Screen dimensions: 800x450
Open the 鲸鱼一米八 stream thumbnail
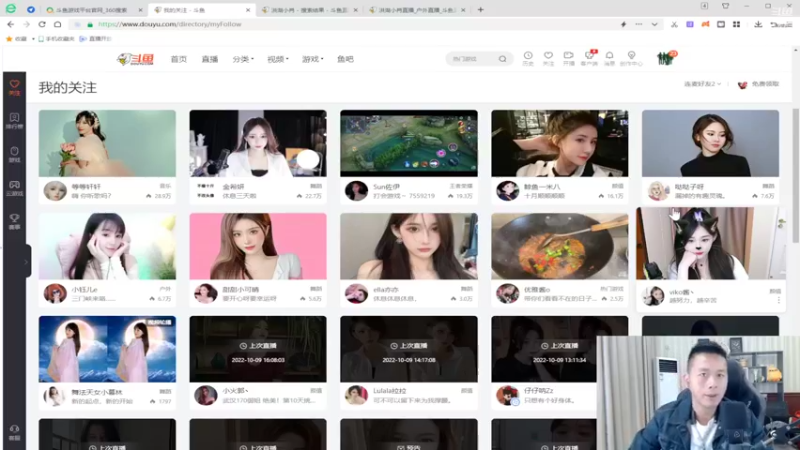(560, 143)
